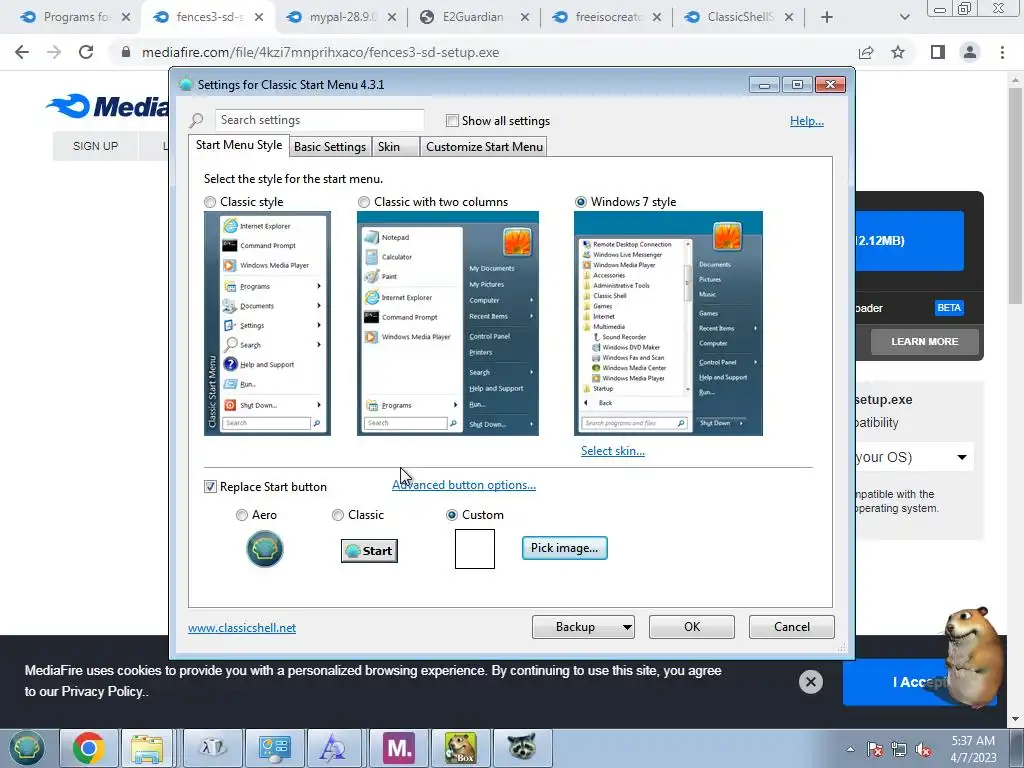Image resolution: width=1024 pixels, height=768 pixels.
Task: Click the Classic Start button sample image
Action: [369, 551]
